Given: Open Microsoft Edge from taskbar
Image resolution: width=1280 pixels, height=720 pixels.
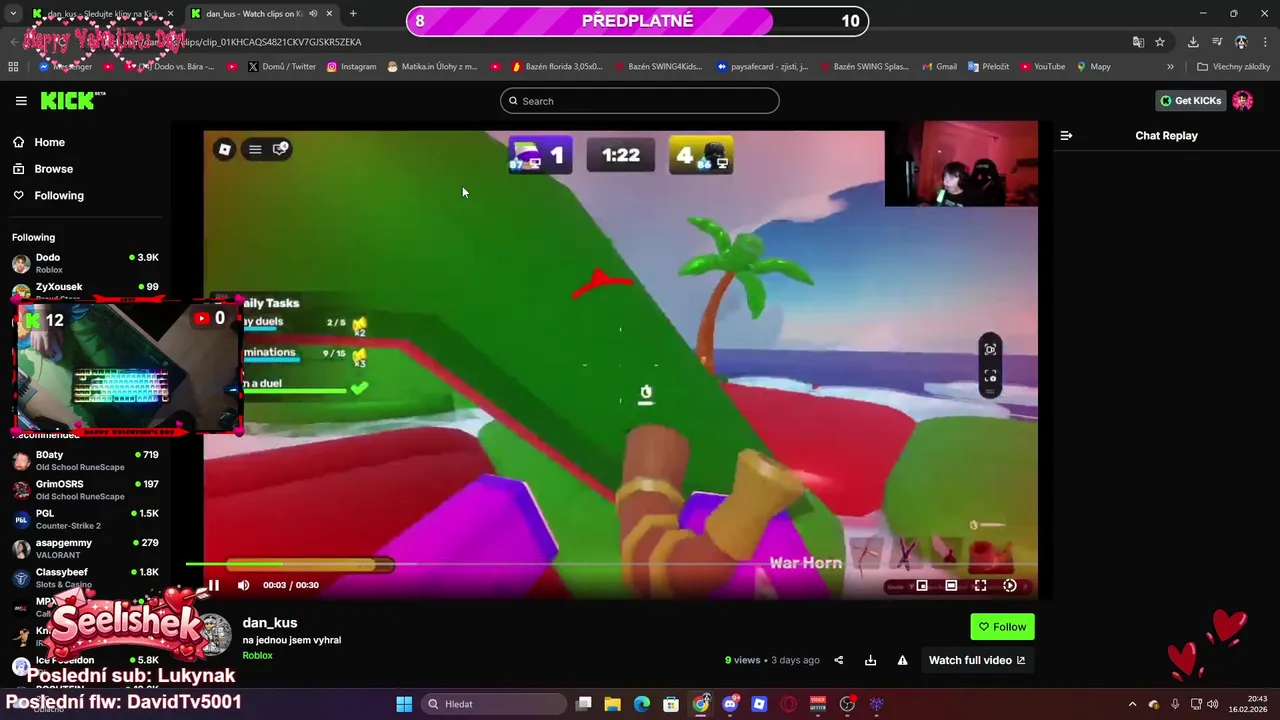Looking at the screenshot, I should 642,704.
